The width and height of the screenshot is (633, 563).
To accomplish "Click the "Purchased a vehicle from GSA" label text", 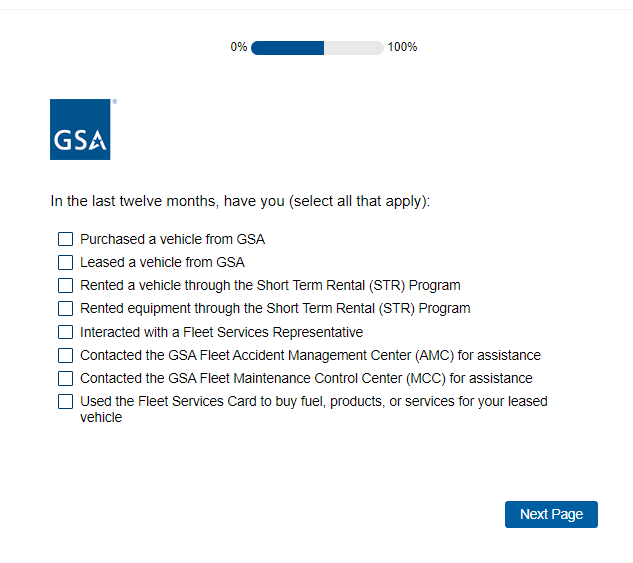I will (x=172, y=240).
